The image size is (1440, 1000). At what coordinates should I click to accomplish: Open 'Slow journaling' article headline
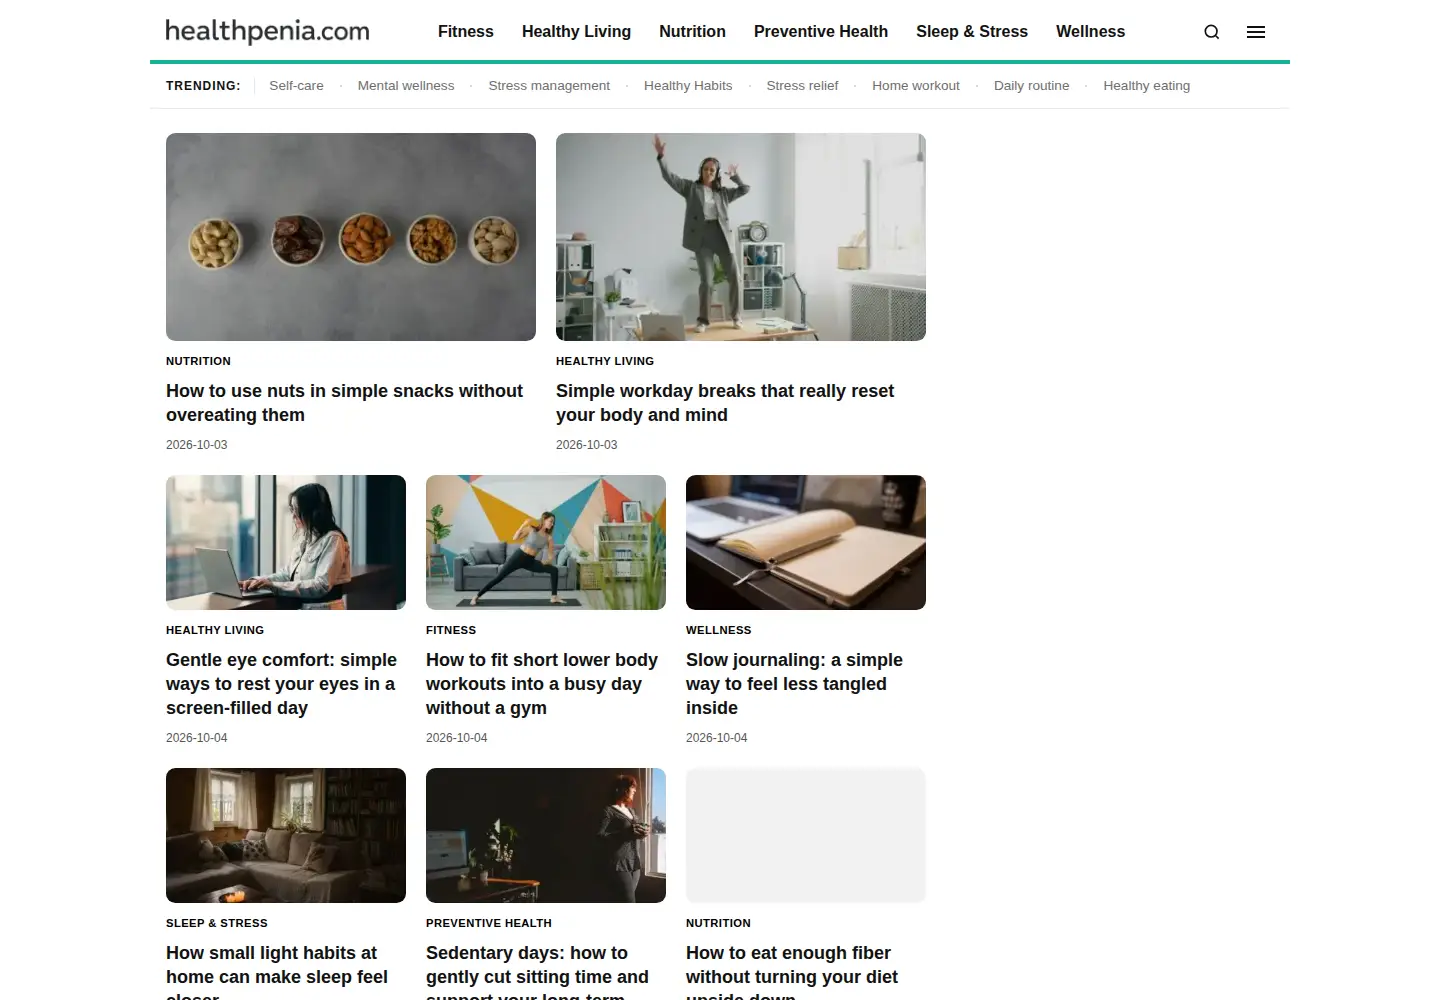tap(795, 684)
